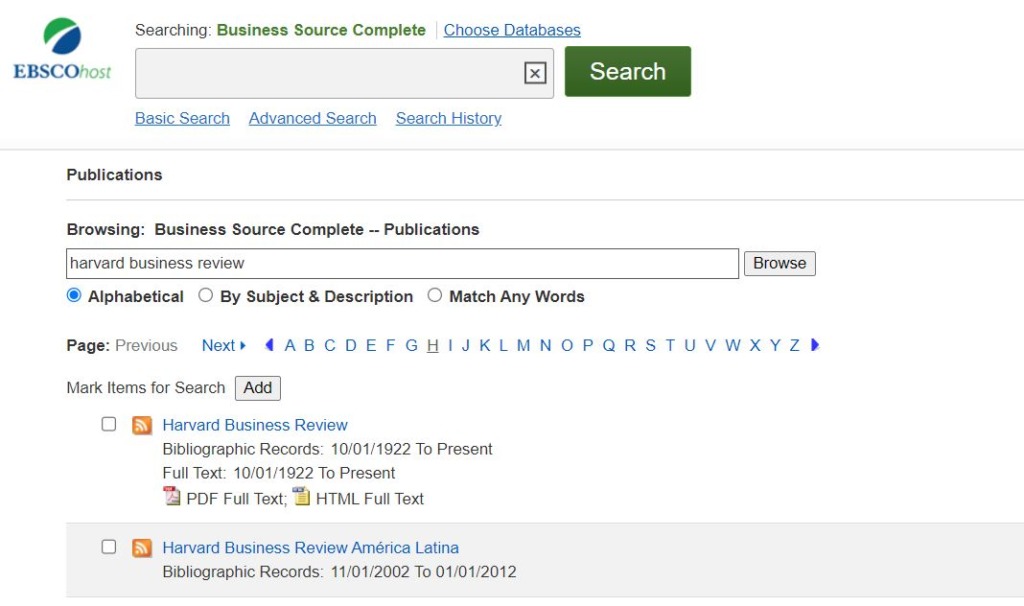1024x606 pixels.
Task: Click left arrow before letter A
Action: (x=269, y=345)
